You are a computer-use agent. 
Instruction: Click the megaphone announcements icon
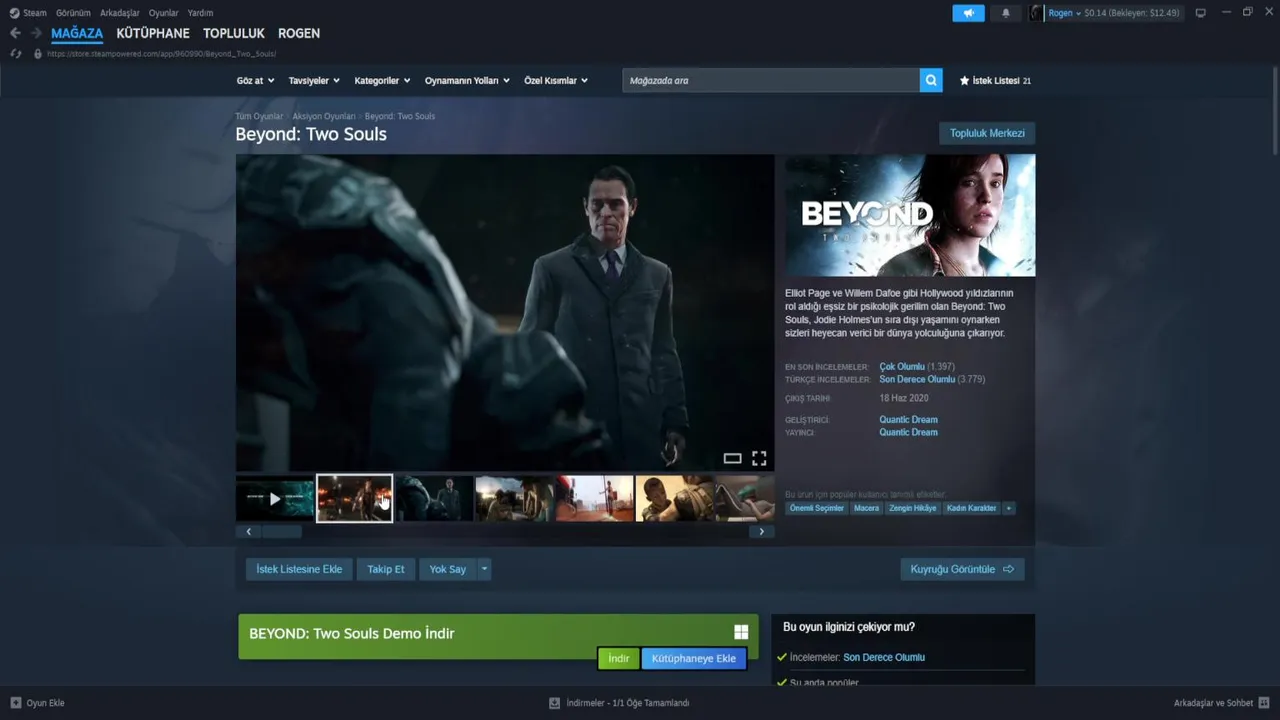coord(968,13)
